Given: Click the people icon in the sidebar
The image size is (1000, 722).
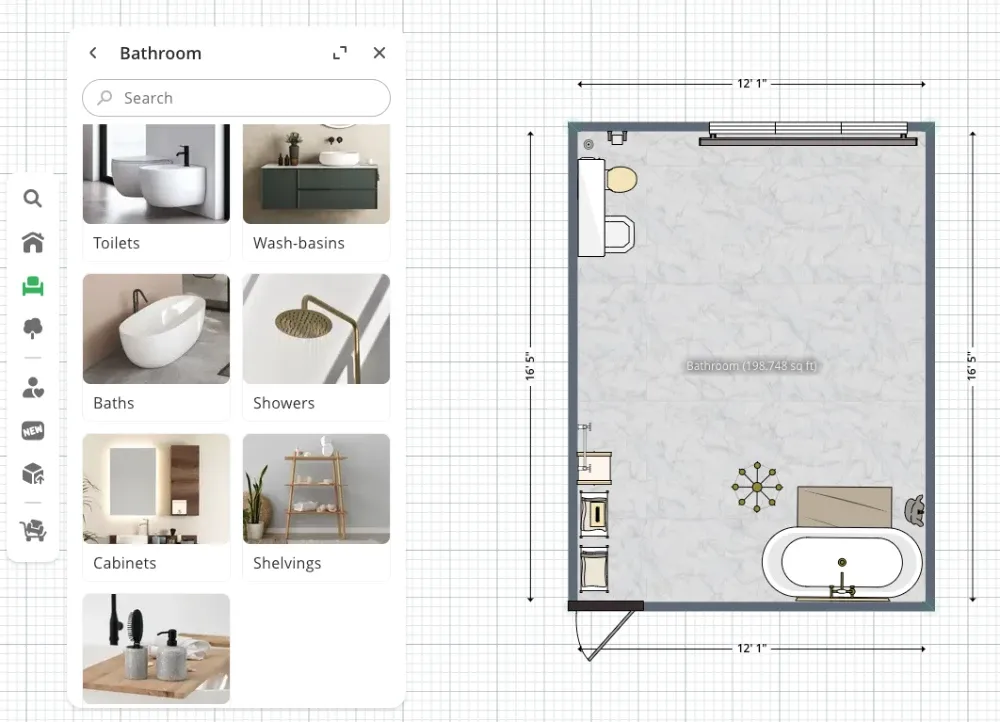Looking at the screenshot, I should click(x=33, y=387).
